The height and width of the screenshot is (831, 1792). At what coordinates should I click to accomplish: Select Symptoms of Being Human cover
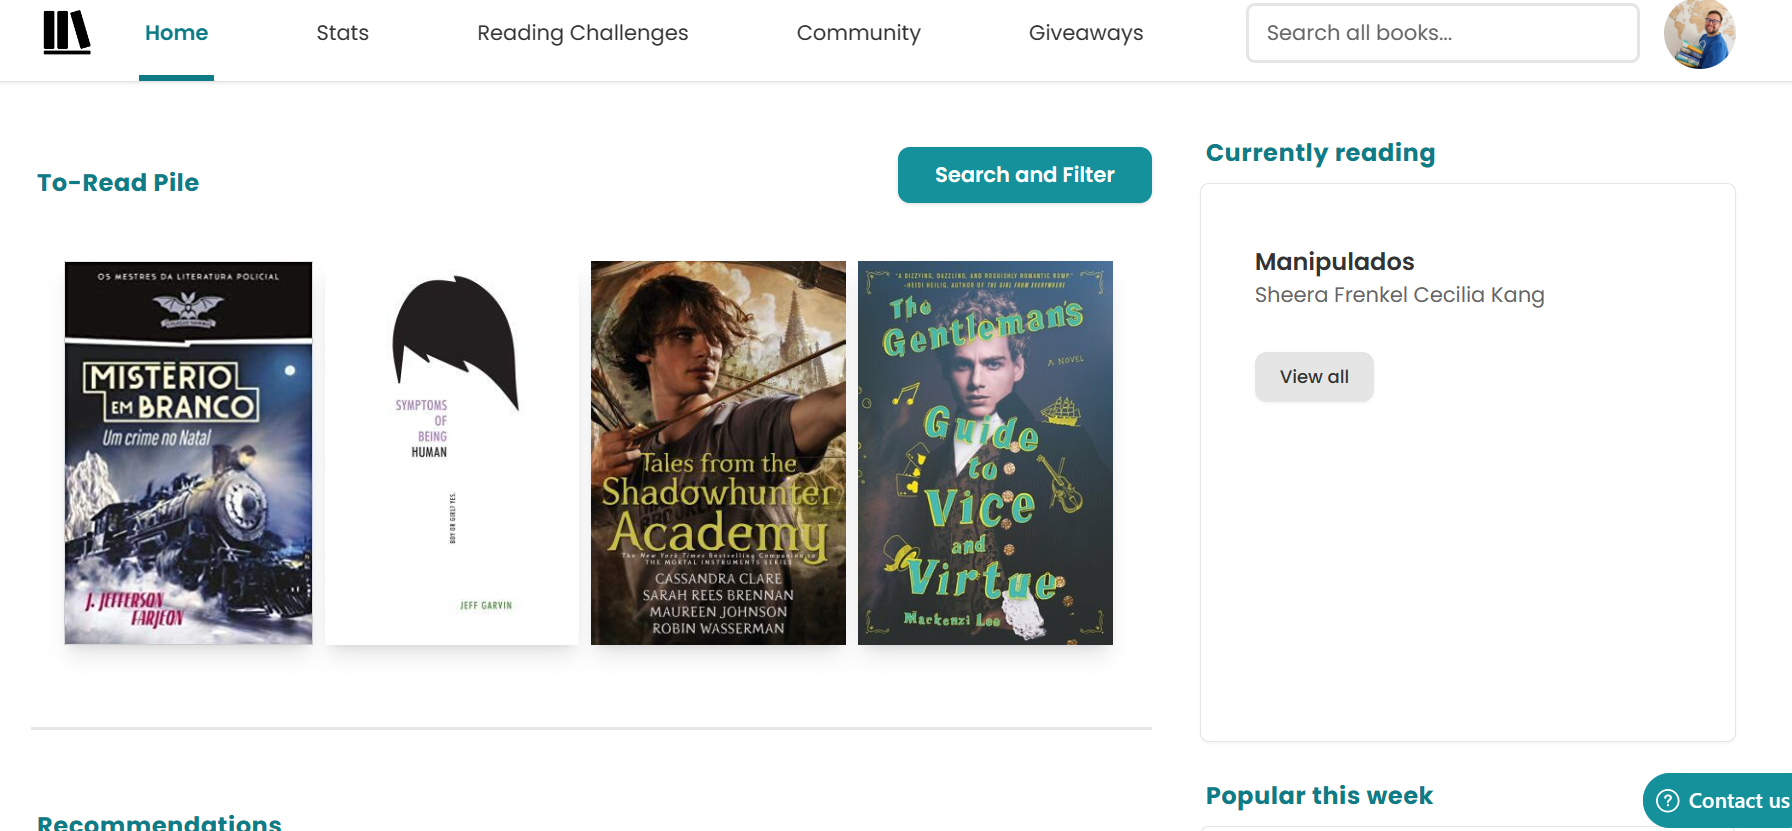[452, 452]
